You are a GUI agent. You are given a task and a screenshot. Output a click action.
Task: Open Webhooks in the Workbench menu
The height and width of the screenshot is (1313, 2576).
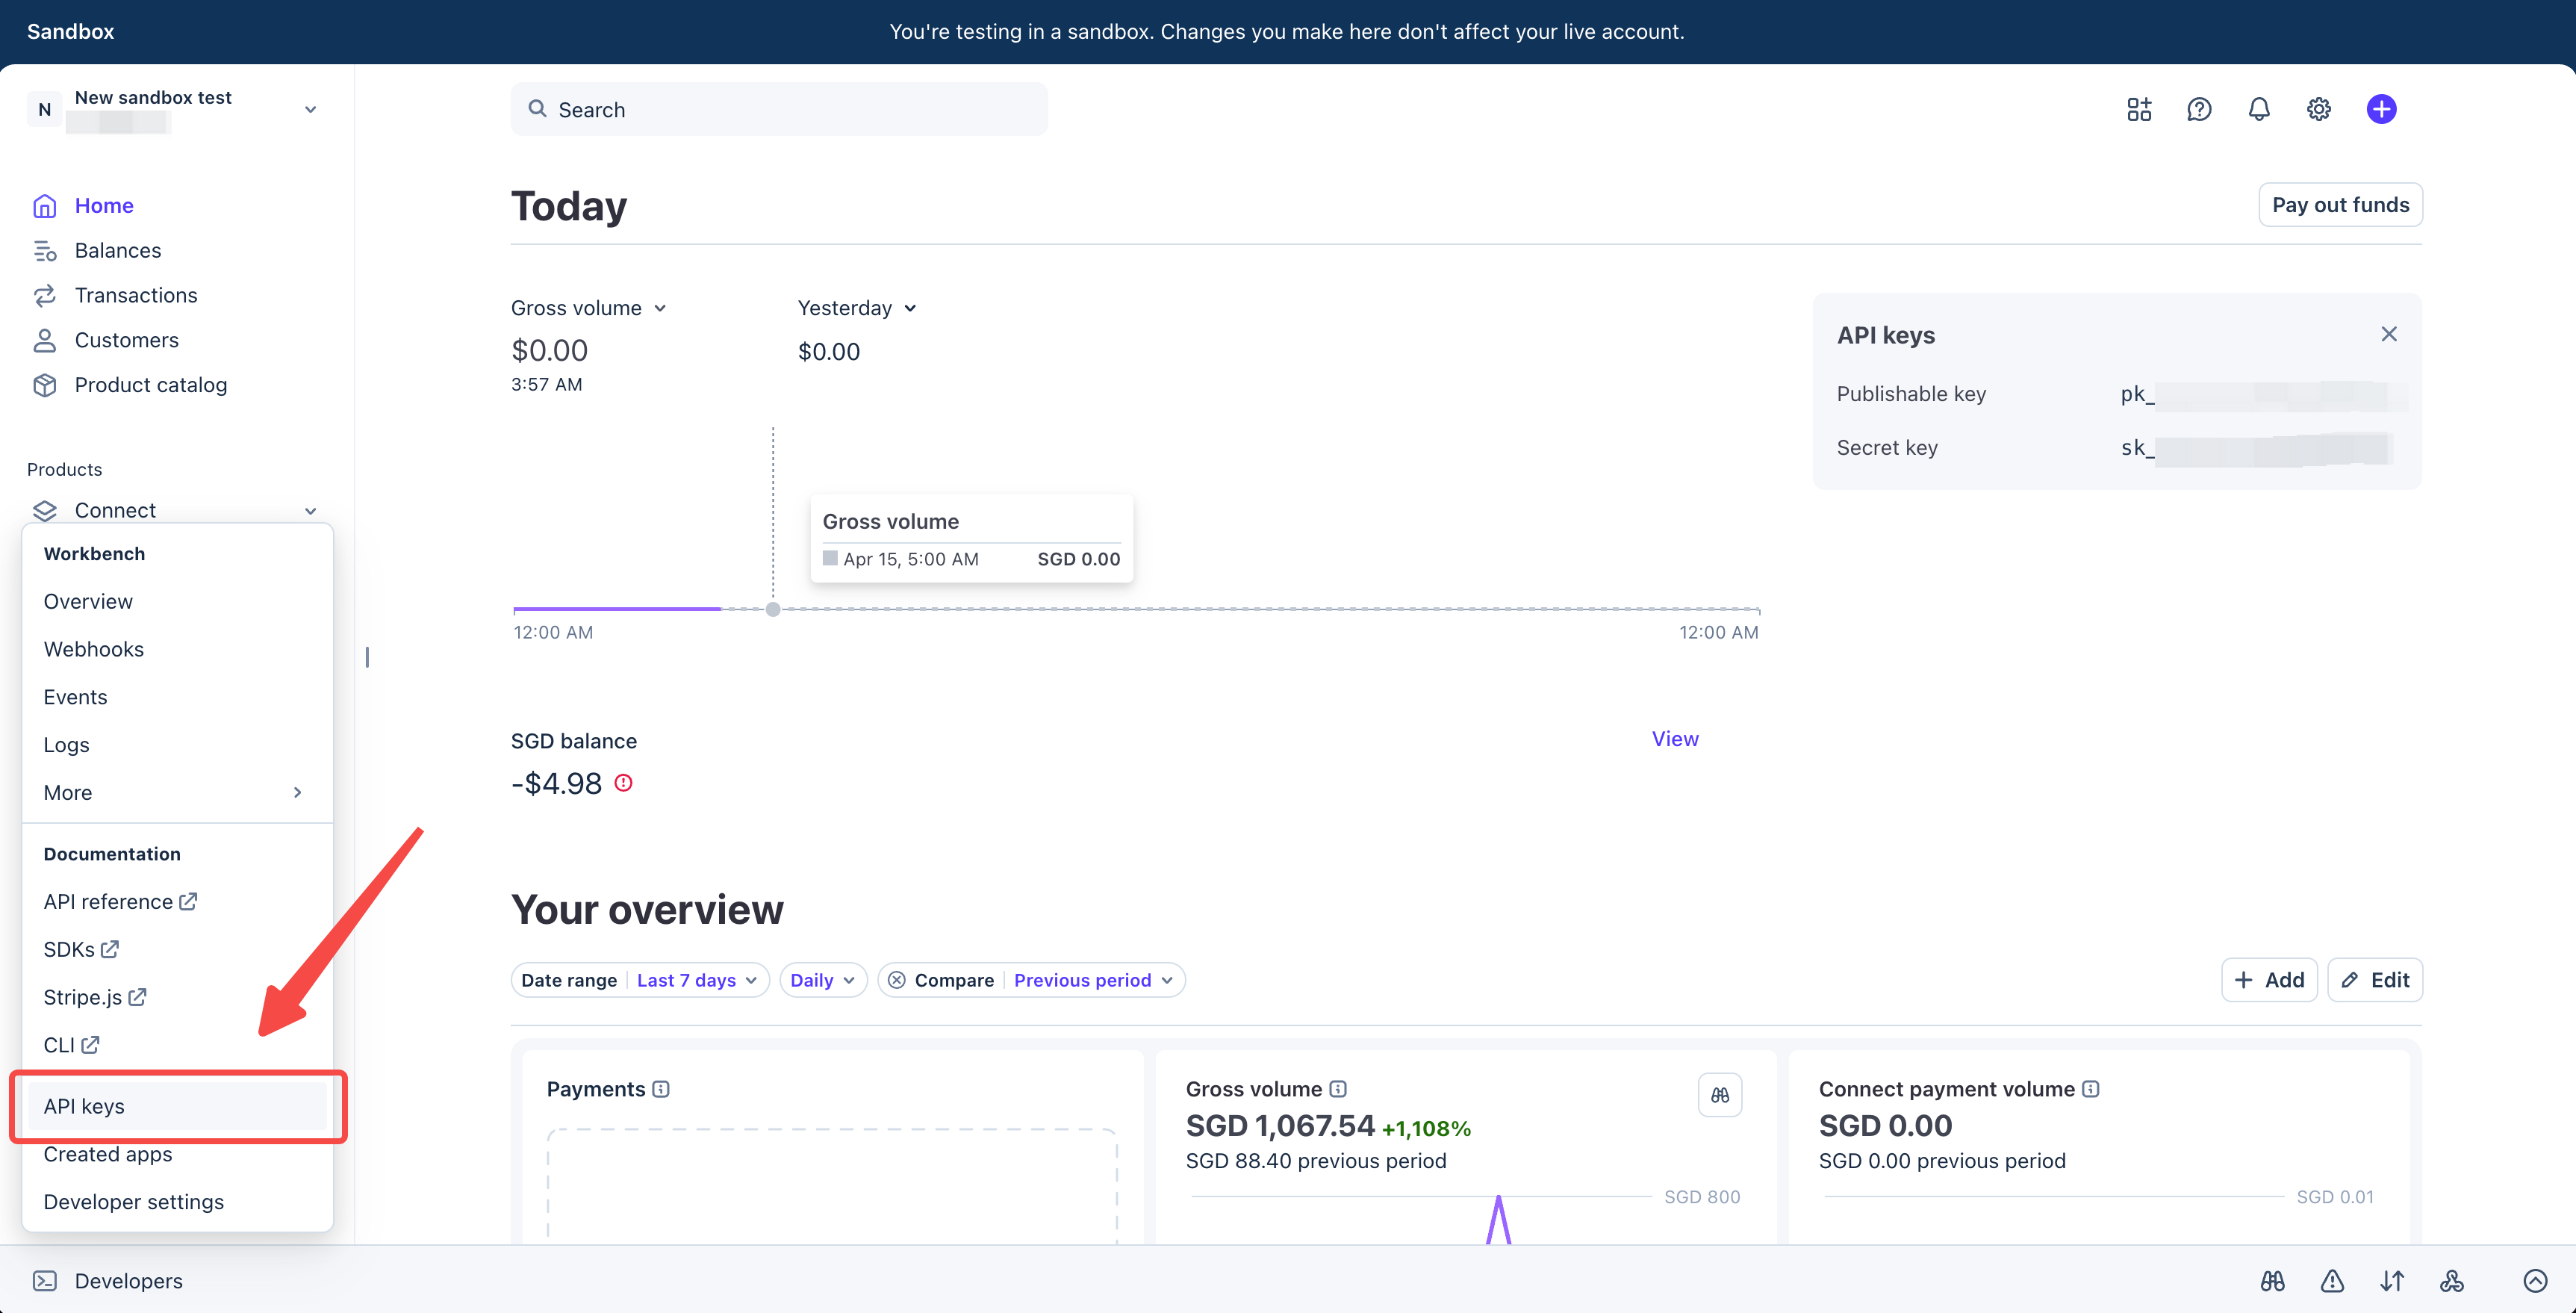[94, 649]
